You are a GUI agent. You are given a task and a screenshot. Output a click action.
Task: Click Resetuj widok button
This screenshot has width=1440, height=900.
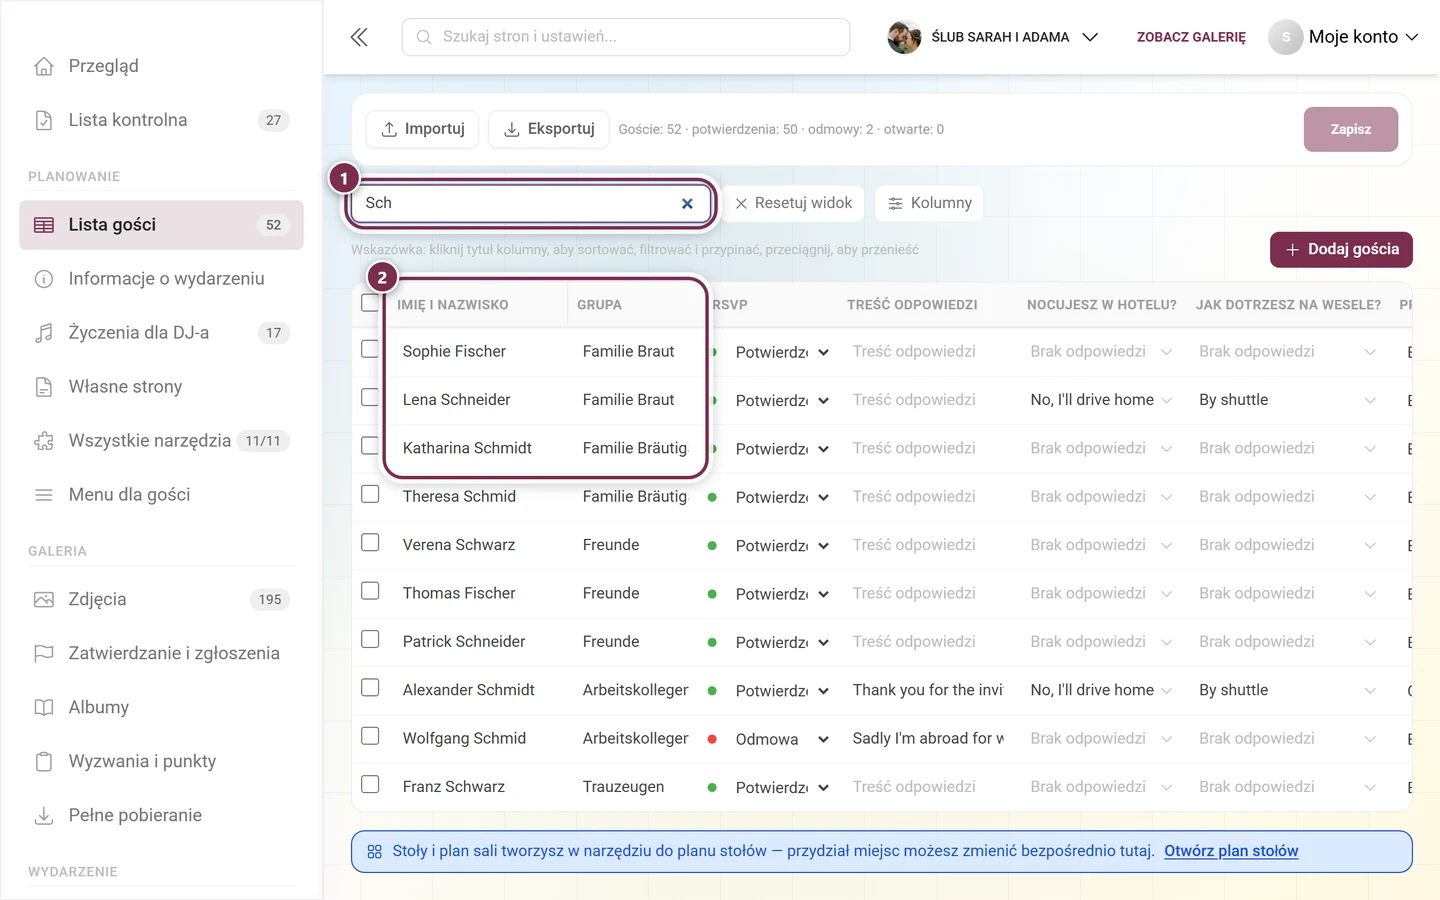coord(794,203)
